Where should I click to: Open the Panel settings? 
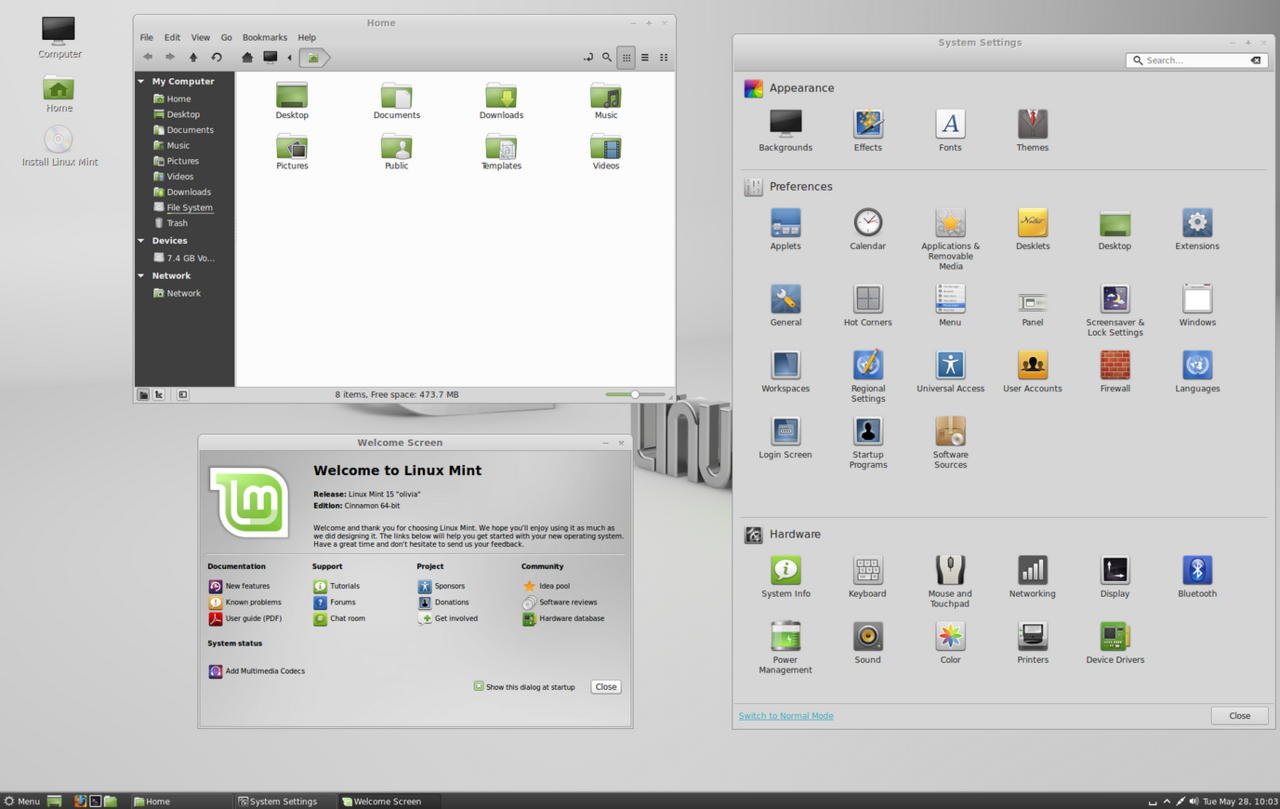coord(1032,305)
